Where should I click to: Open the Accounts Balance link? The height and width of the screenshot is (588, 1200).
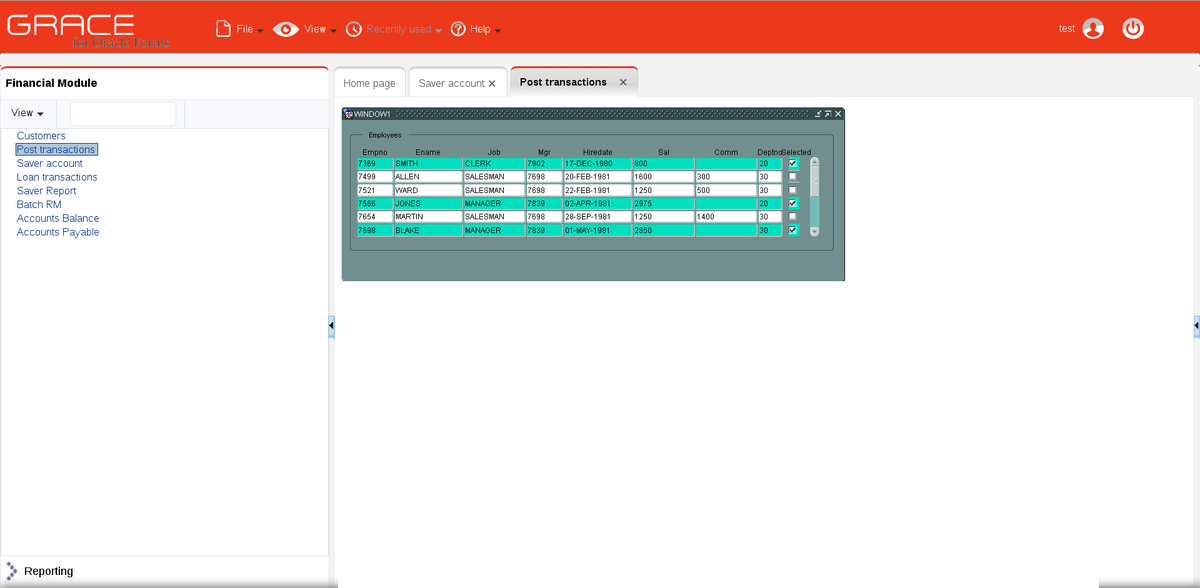[57, 218]
